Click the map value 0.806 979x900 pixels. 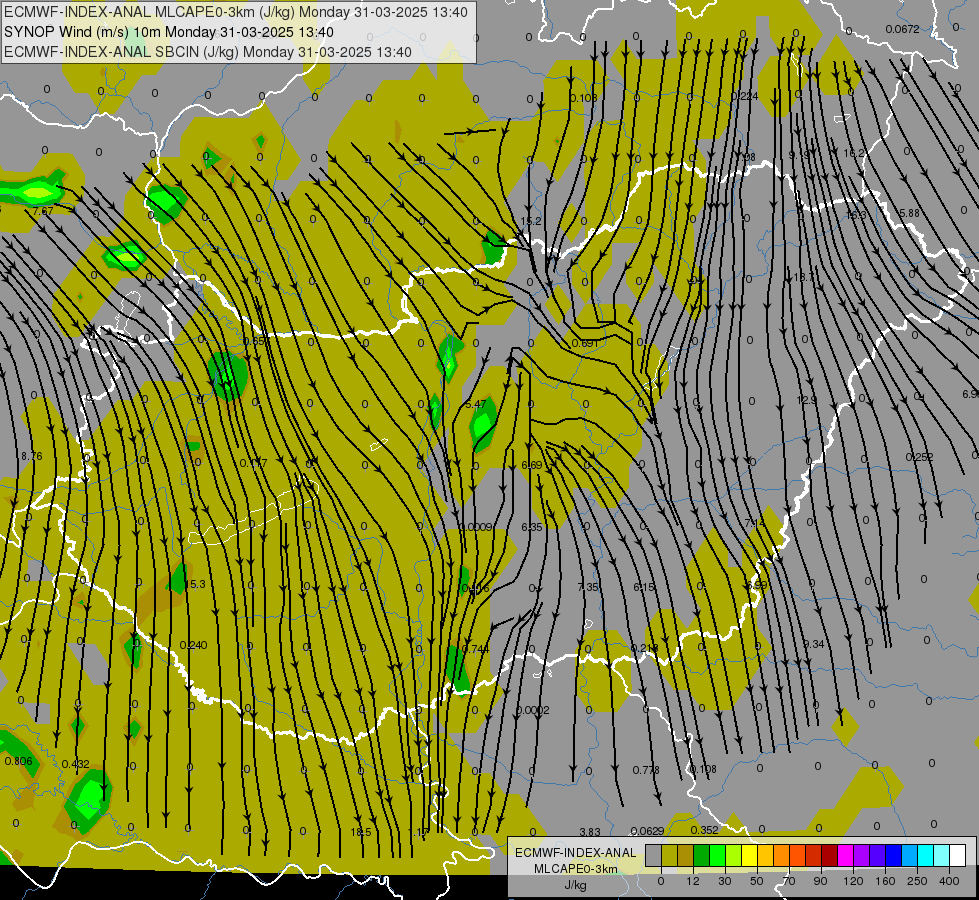click(x=18, y=761)
